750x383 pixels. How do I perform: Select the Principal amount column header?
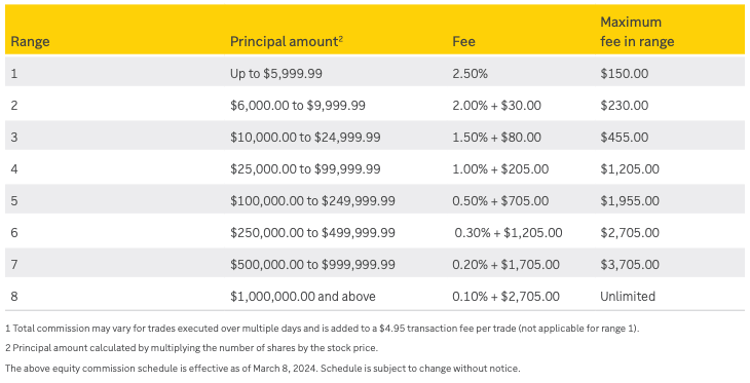pyautogui.click(x=287, y=42)
